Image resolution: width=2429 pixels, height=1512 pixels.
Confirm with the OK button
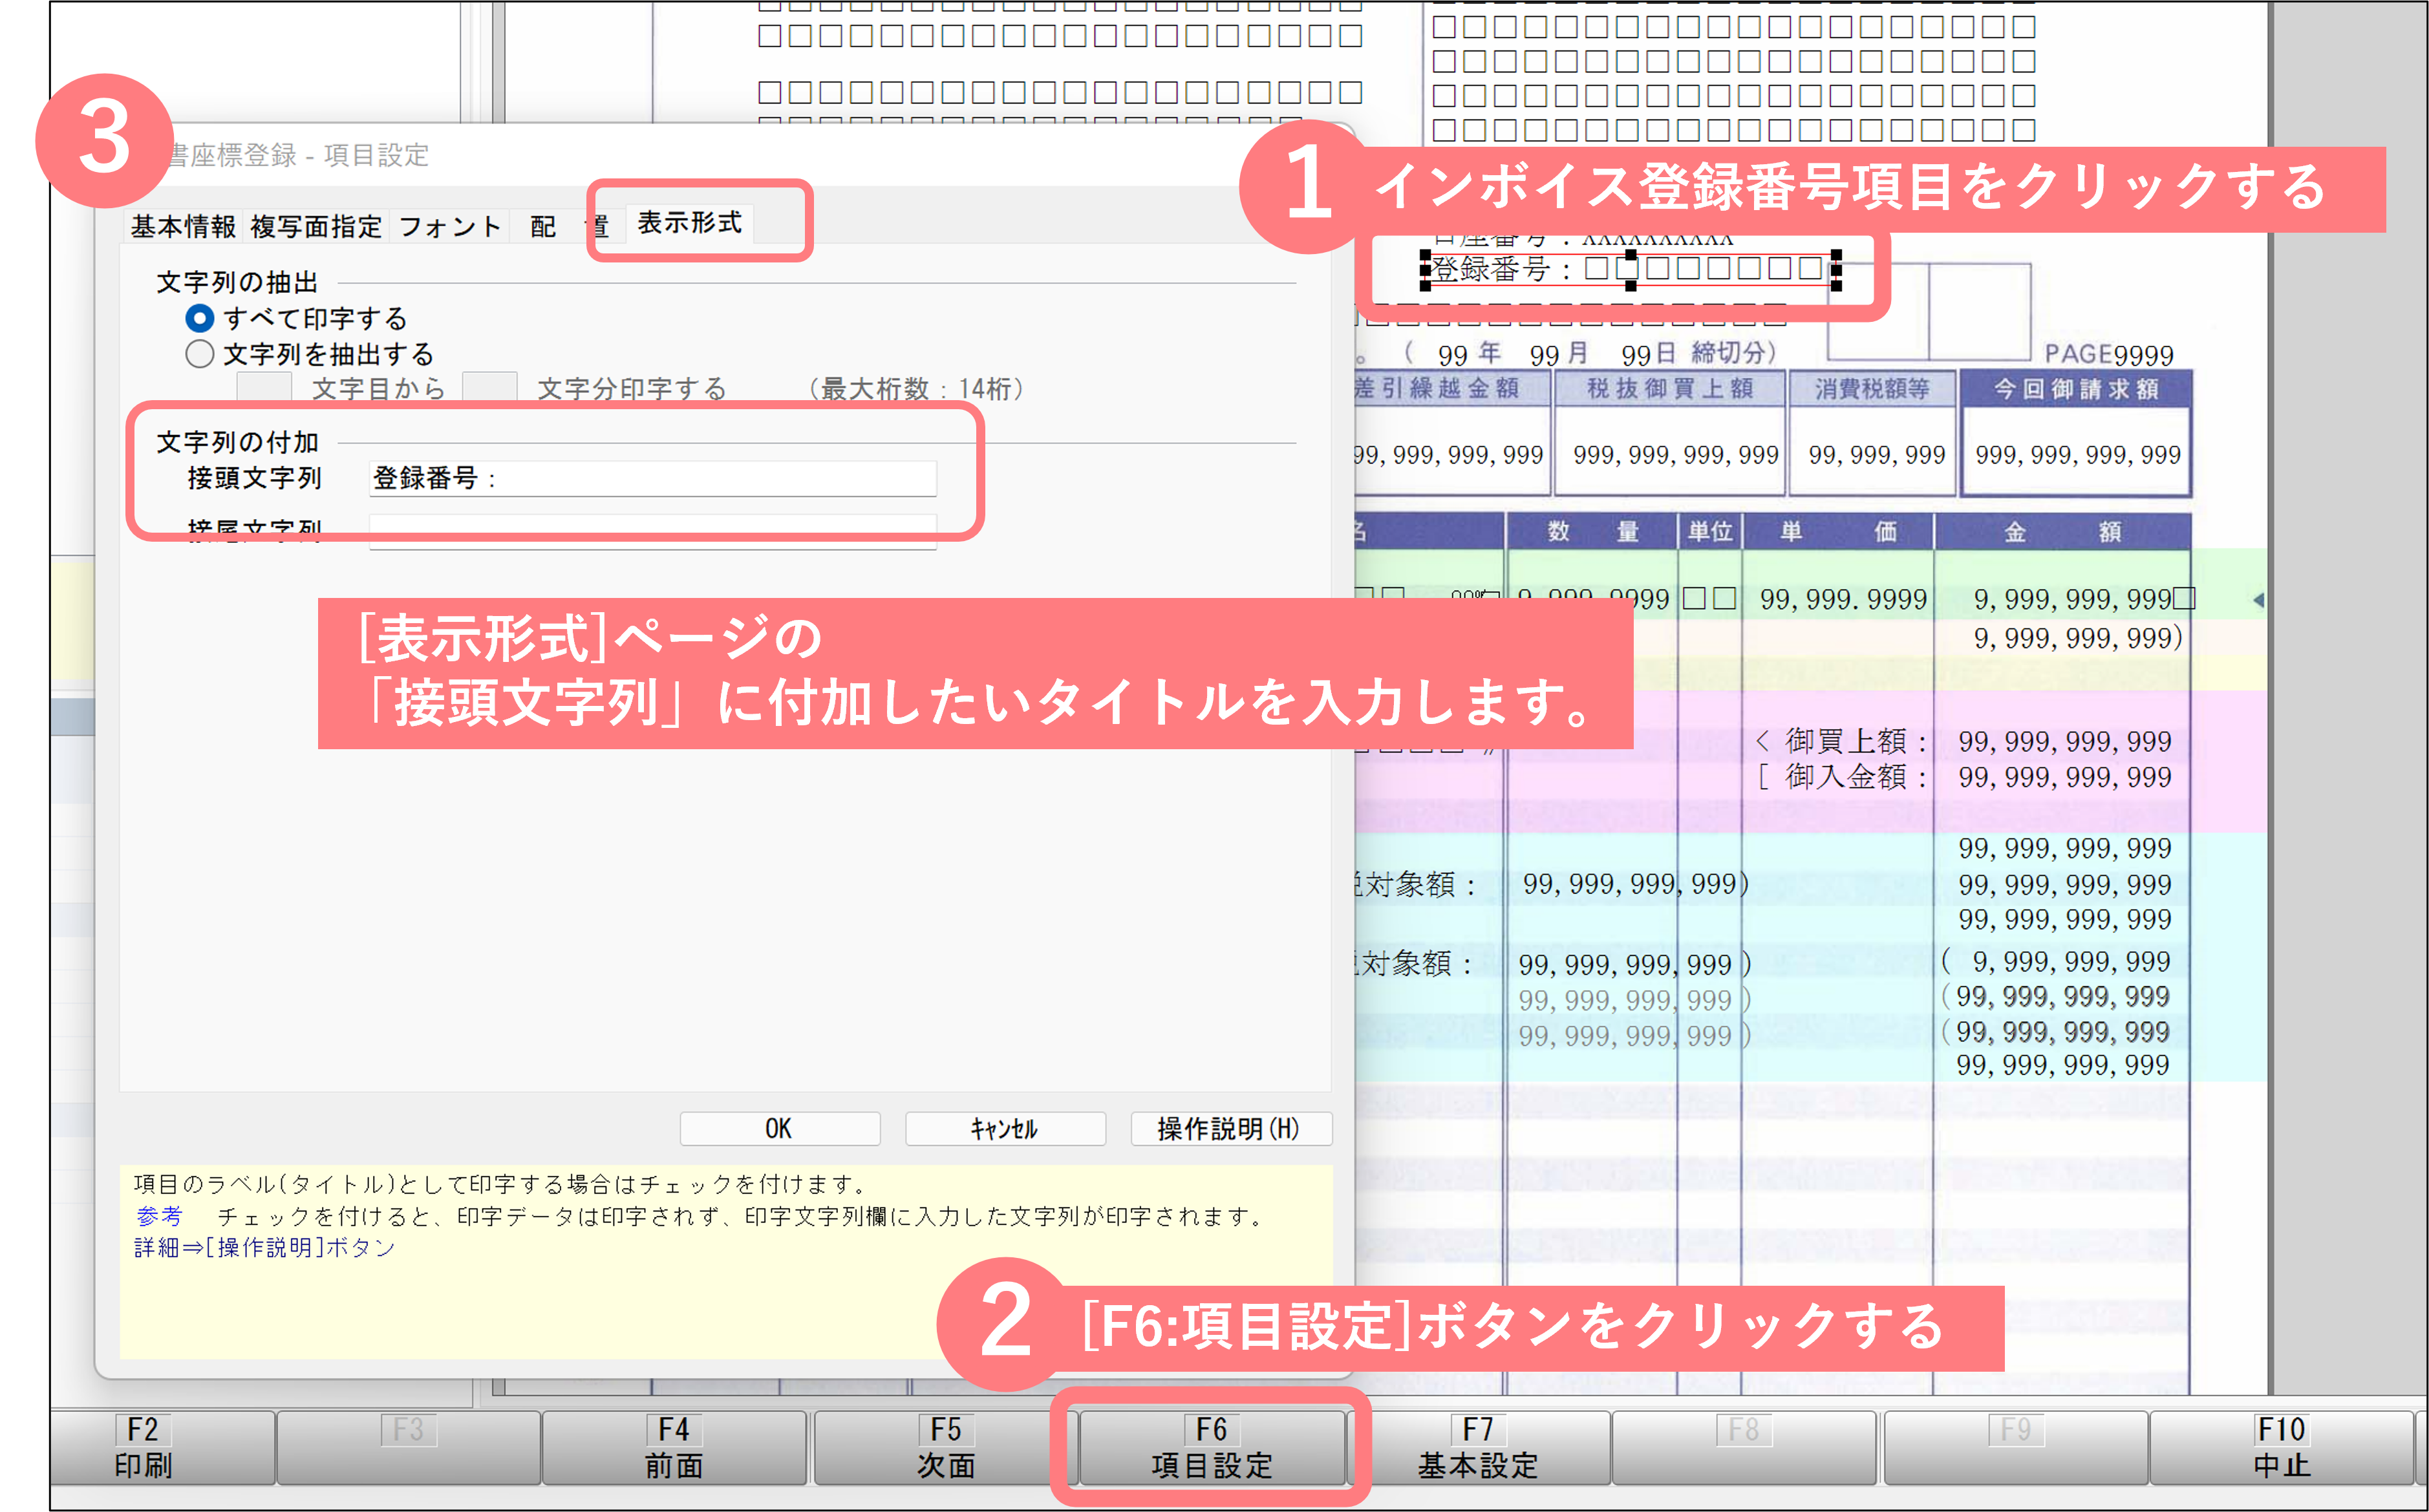779,1128
